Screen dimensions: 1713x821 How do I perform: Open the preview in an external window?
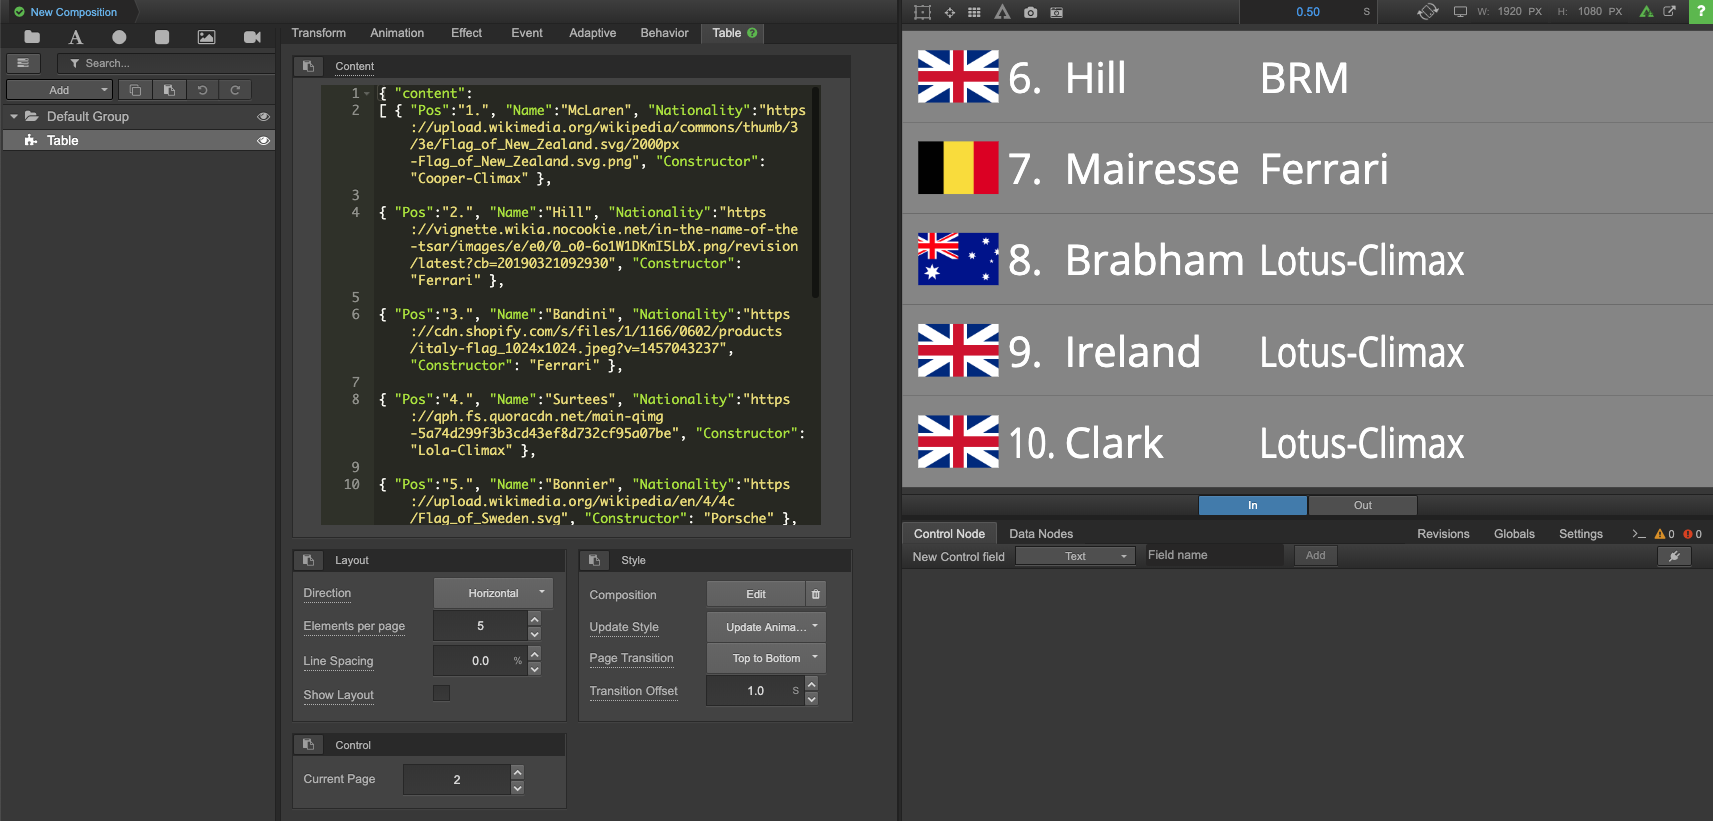(x=1669, y=12)
